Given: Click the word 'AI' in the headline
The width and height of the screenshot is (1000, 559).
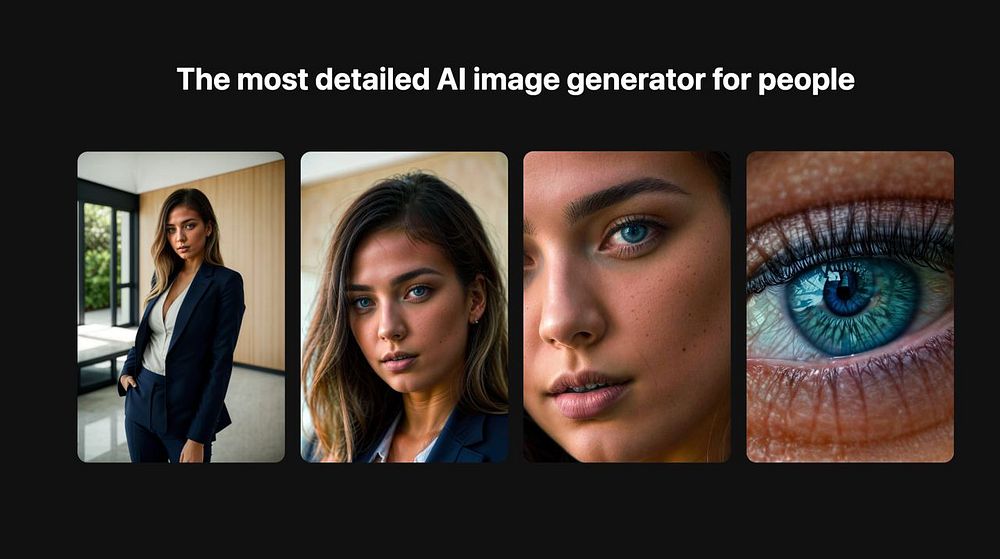Looking at the screenshot, I should (452, 79).
